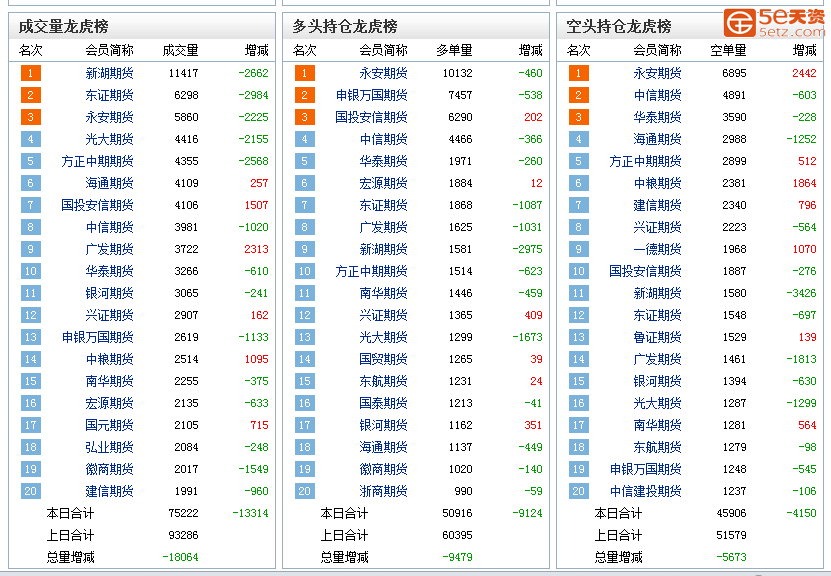Image resolution: width=831 pixels, height=576 pixels.
Task: Open the 中信建投期货 member link
Action: [646, 491]
